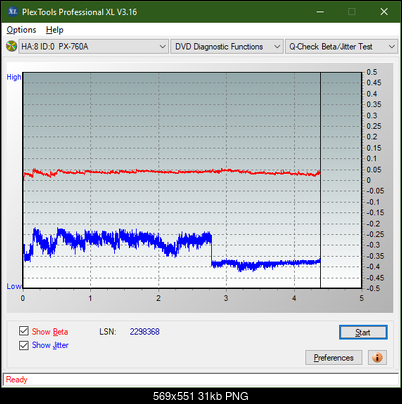Image resolution: width=402 pixels, height=404 pixels.
Task: Open the Preferences dialog
Action: click(x=334, y=358)
